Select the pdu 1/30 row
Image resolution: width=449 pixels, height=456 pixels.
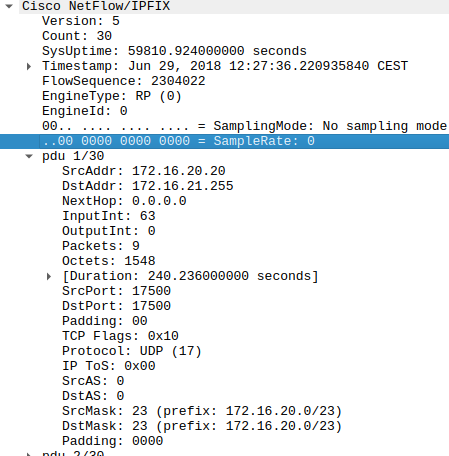73,156
